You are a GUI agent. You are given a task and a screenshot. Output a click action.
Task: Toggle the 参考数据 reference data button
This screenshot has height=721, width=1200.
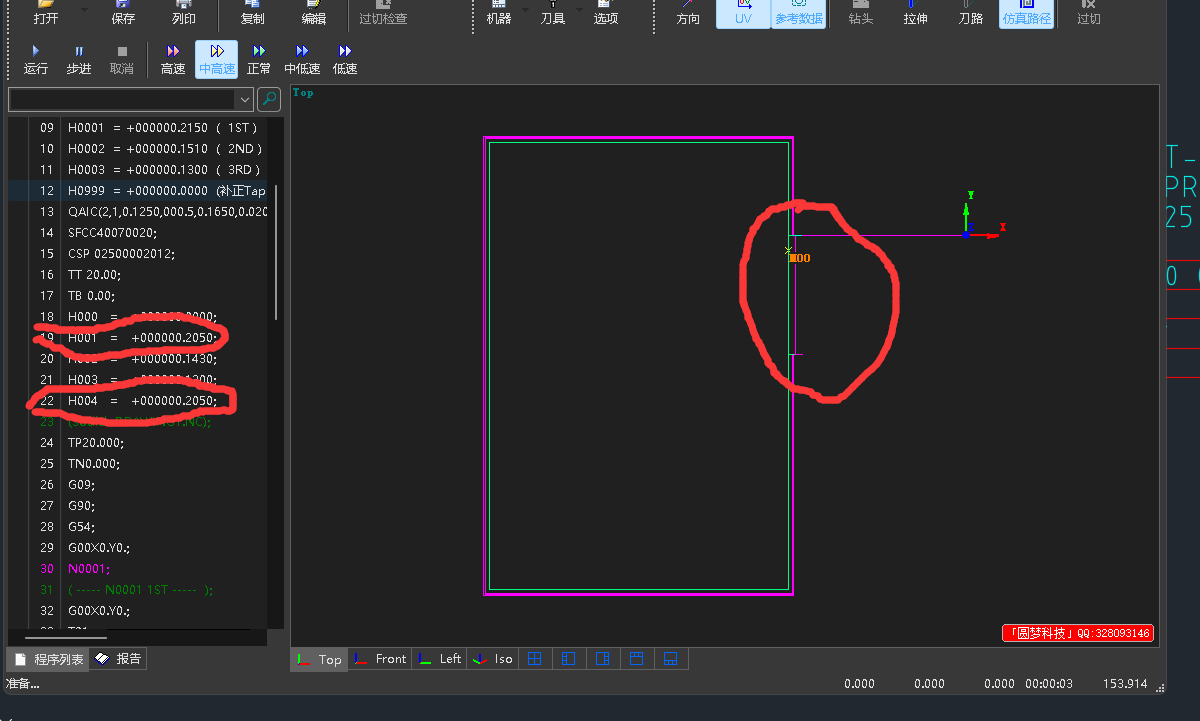coord(799,13)
